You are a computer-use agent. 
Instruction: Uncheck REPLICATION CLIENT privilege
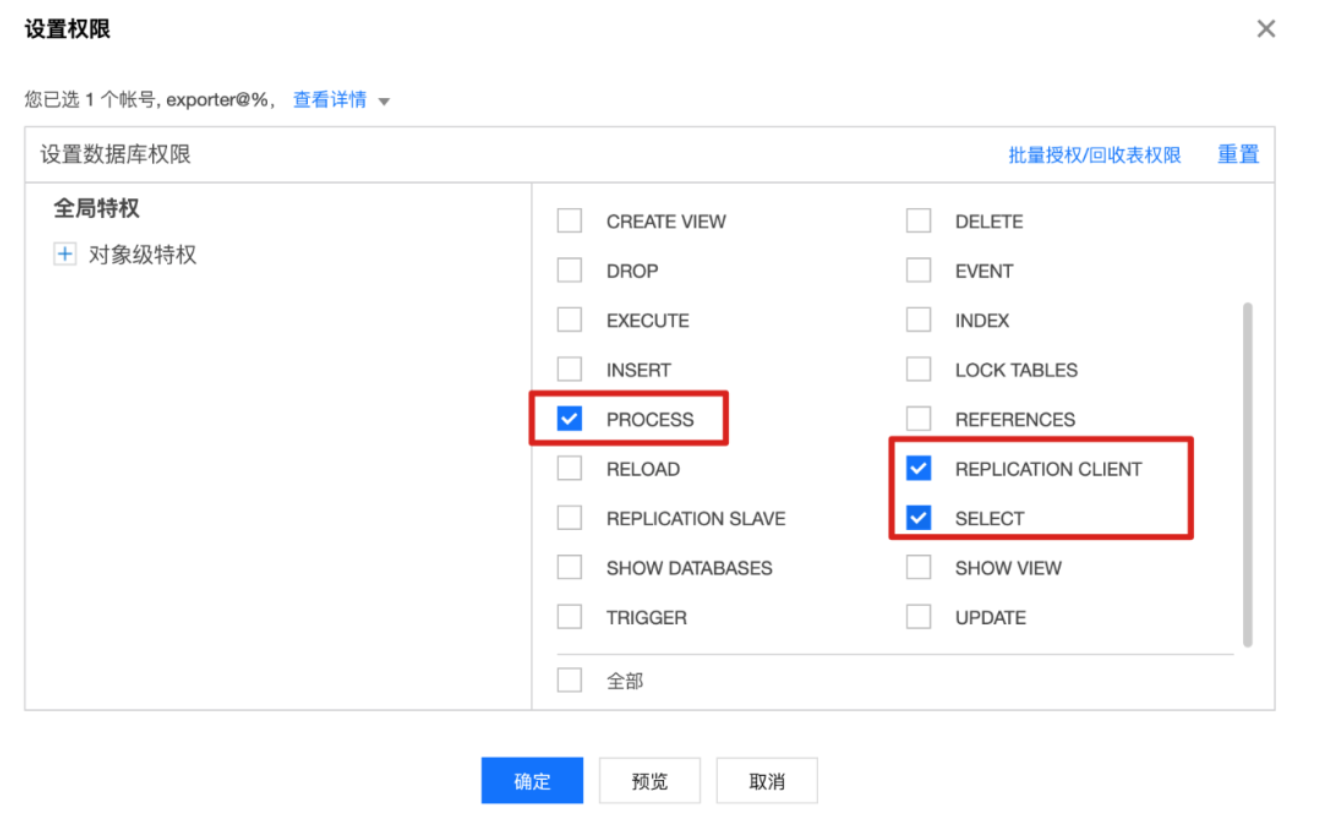[x=918, y=468]
